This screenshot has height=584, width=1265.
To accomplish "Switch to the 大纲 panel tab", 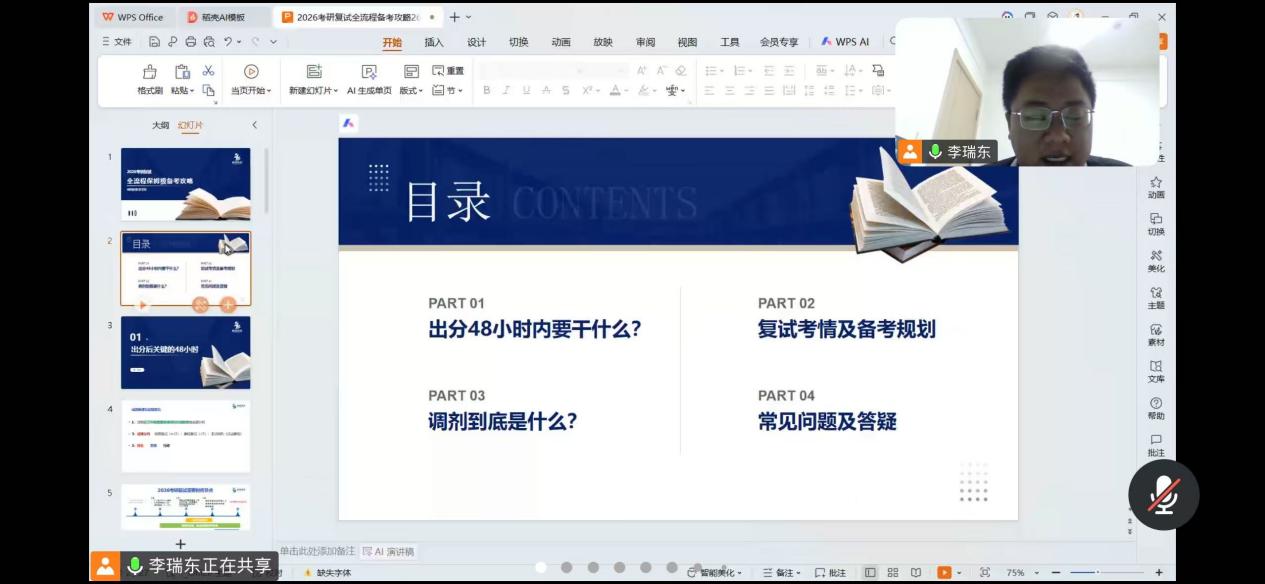I will pyautogui.click(x=162, y=125).
